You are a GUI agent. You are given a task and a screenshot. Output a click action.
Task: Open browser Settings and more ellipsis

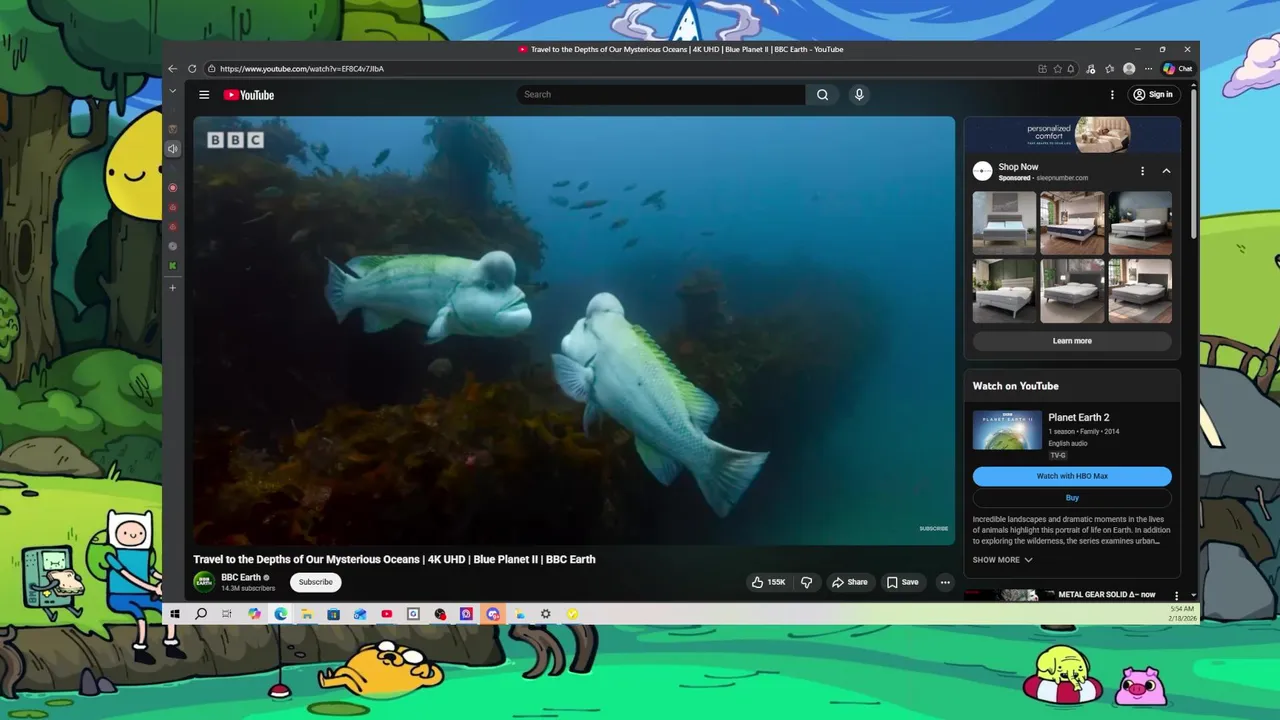click(1148, 69)
